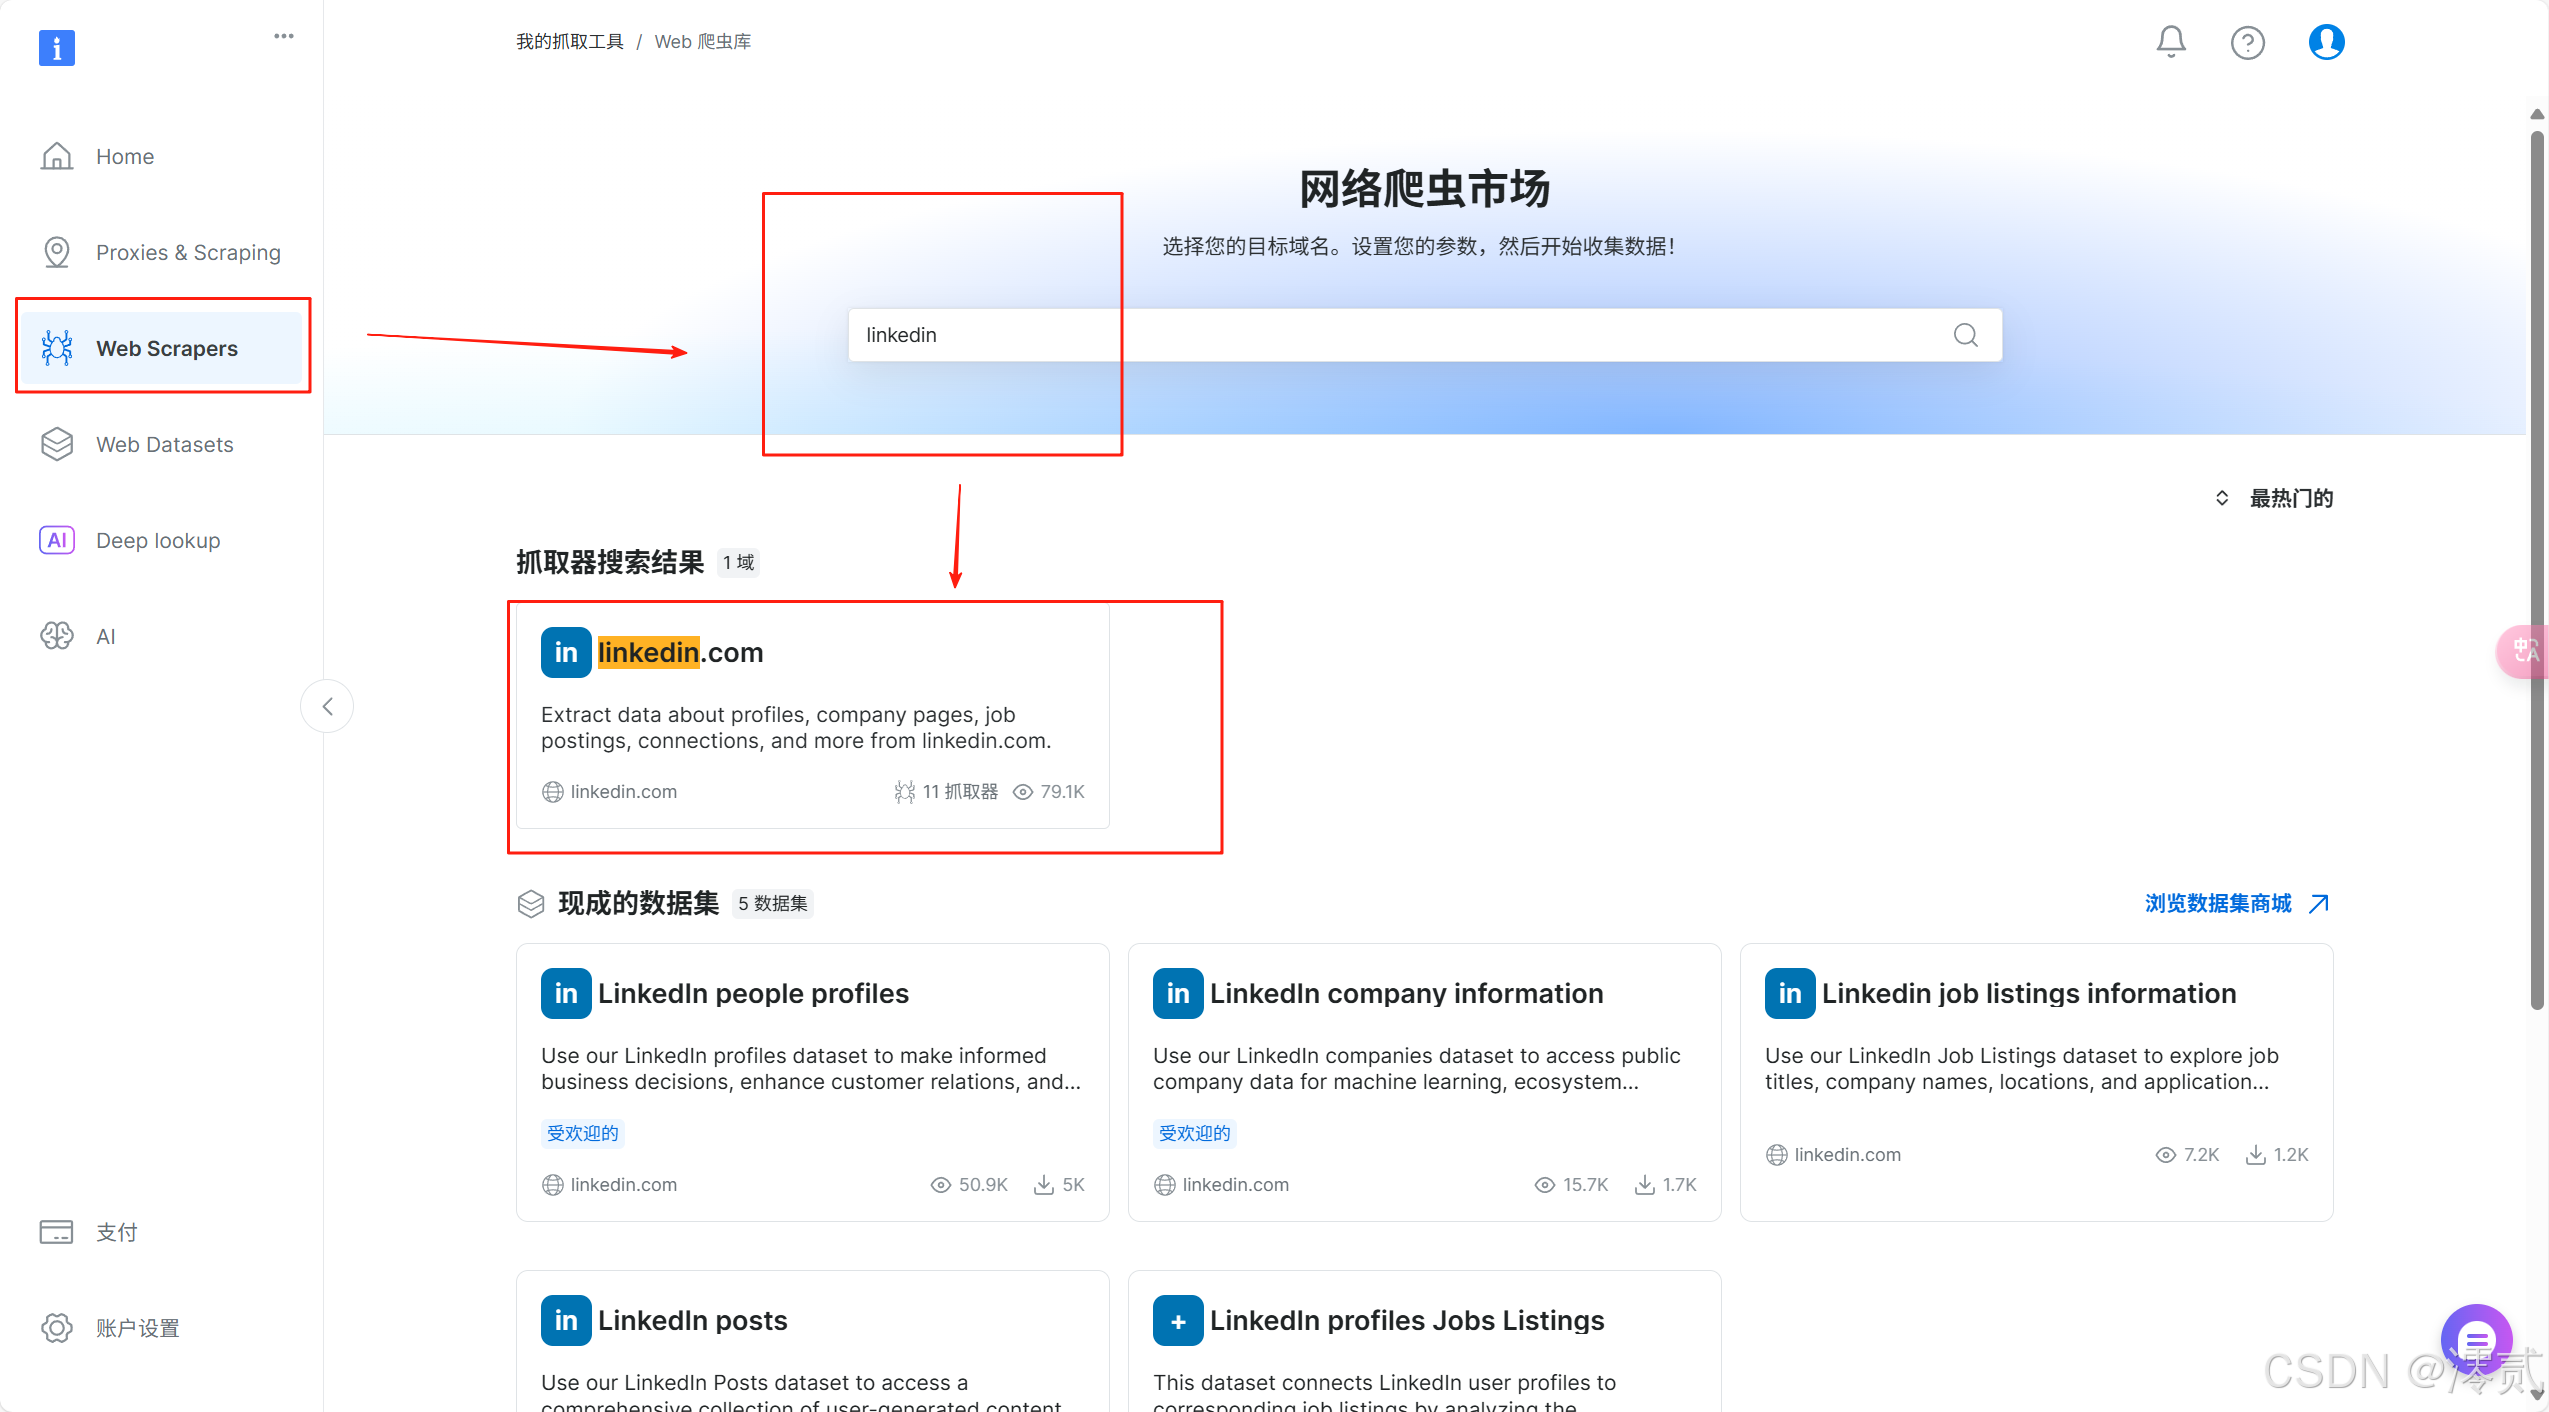The width and height of the screenshot is (2549, 1412).
Task: Open the chat support bubble
Action: [2475, 1340]
